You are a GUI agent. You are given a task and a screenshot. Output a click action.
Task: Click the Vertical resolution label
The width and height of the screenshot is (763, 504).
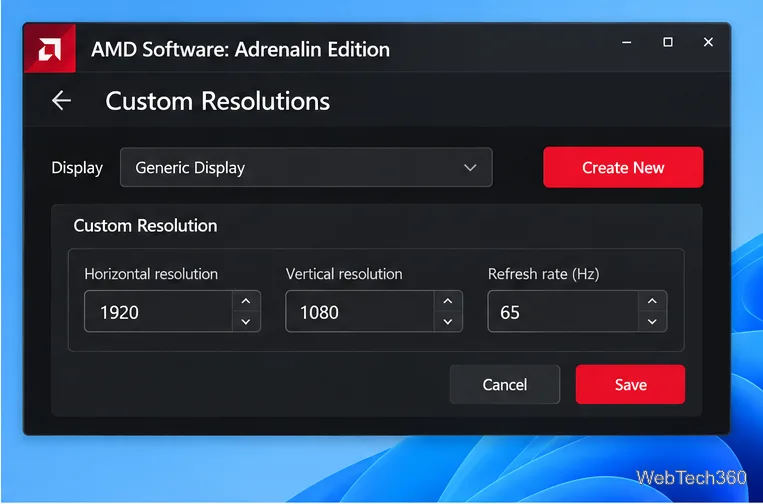point(344,274)
